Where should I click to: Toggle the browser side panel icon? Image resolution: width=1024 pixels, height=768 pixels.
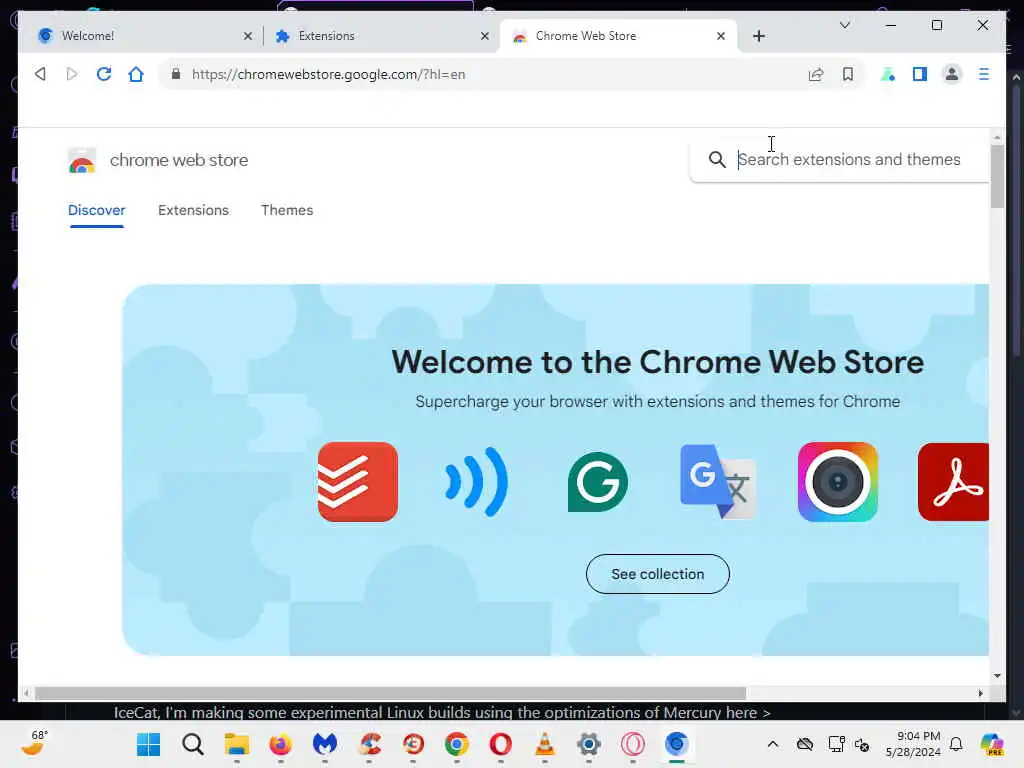920,74
